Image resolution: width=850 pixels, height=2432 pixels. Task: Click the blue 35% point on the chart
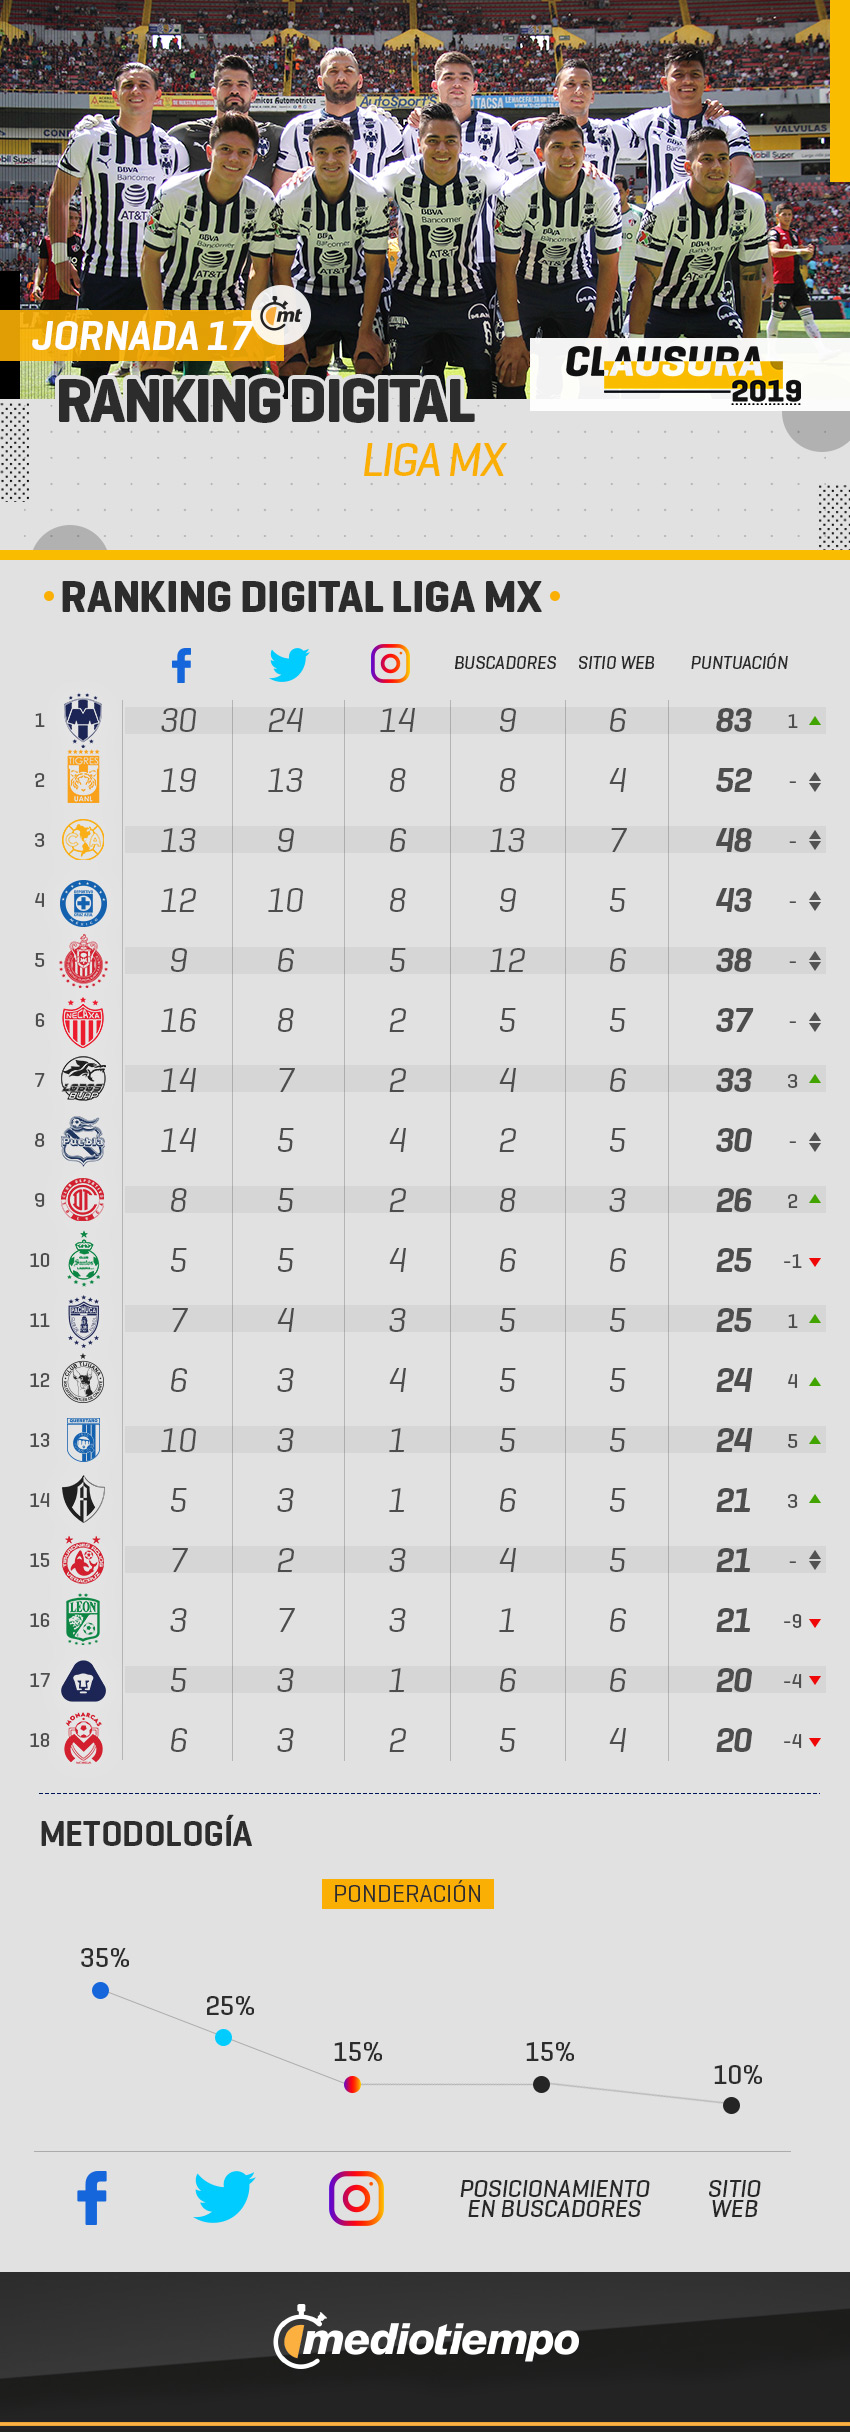100,1990
